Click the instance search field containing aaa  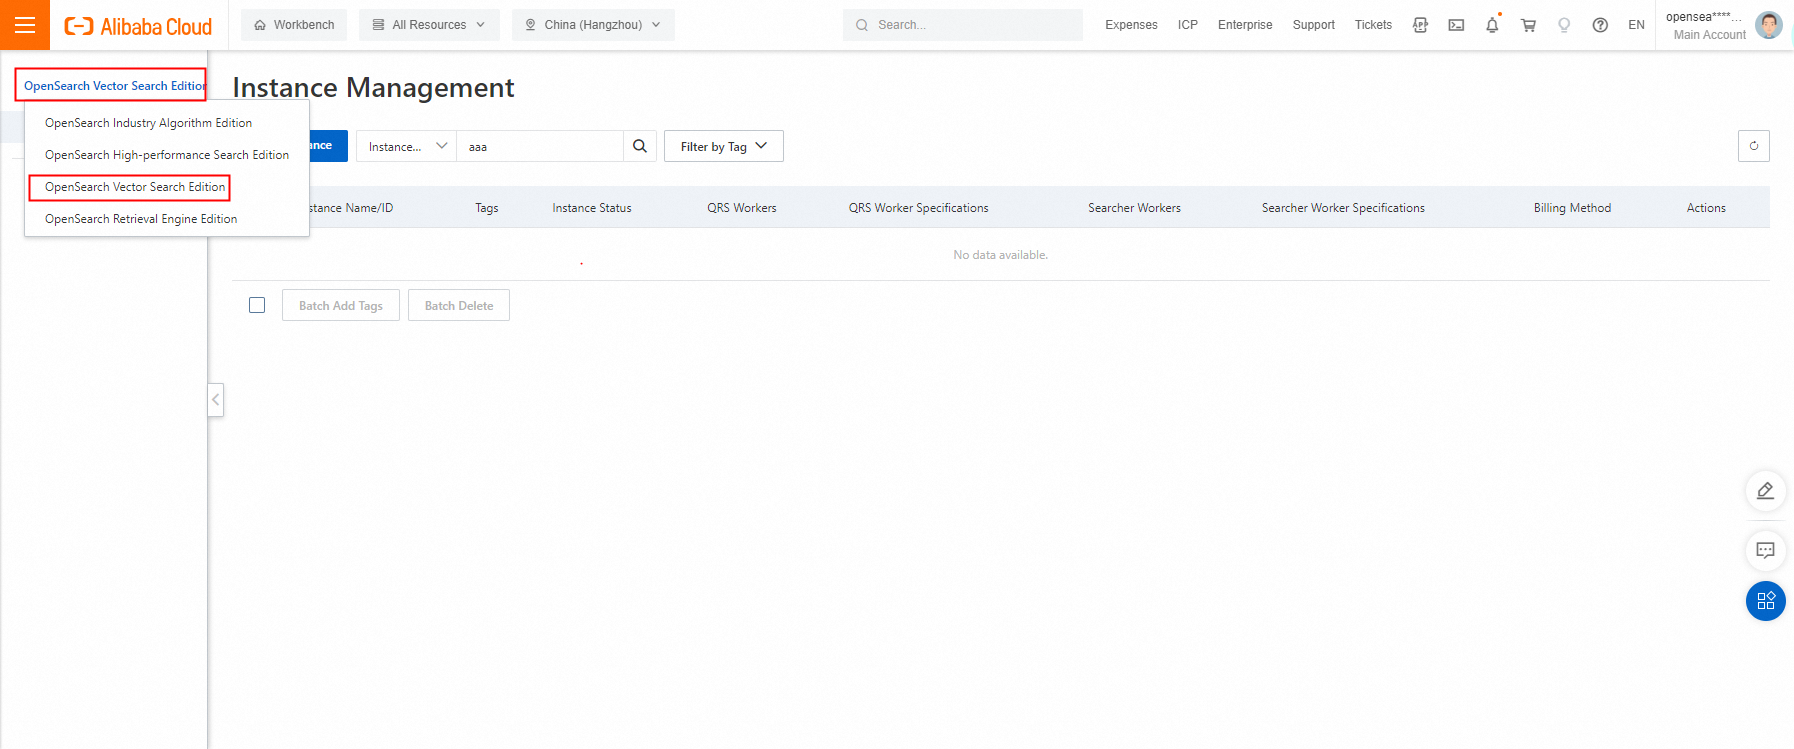click(540, 146)
